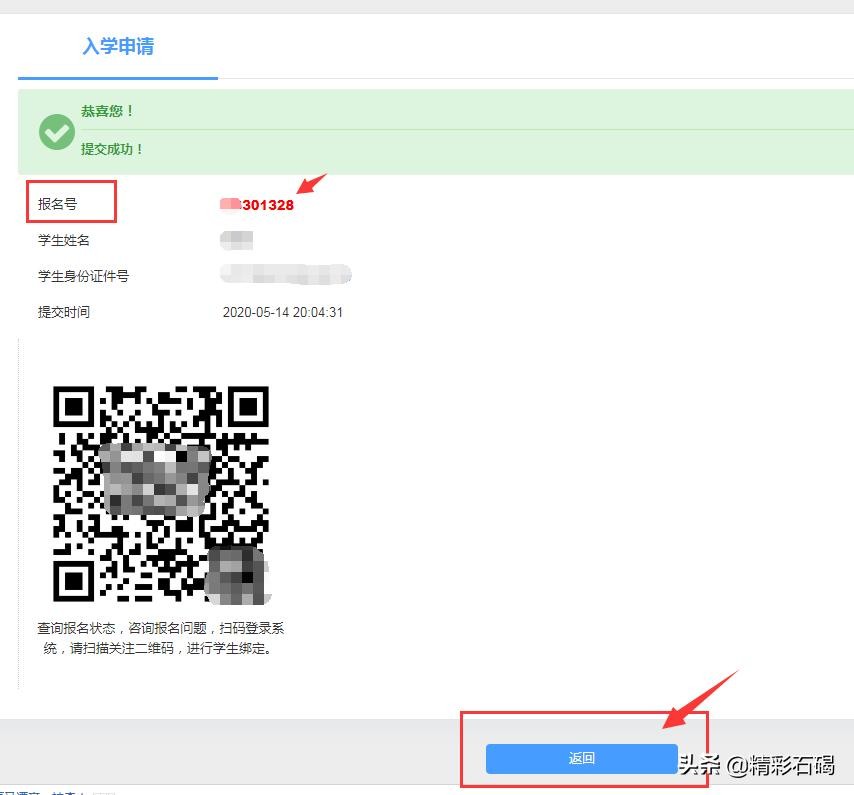Click the 学生身份证件号 label
Screen dimensions: 854x795
[x=83, y=276]
